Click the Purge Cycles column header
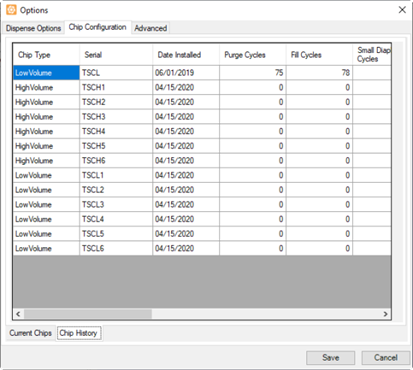 [253, 55]
